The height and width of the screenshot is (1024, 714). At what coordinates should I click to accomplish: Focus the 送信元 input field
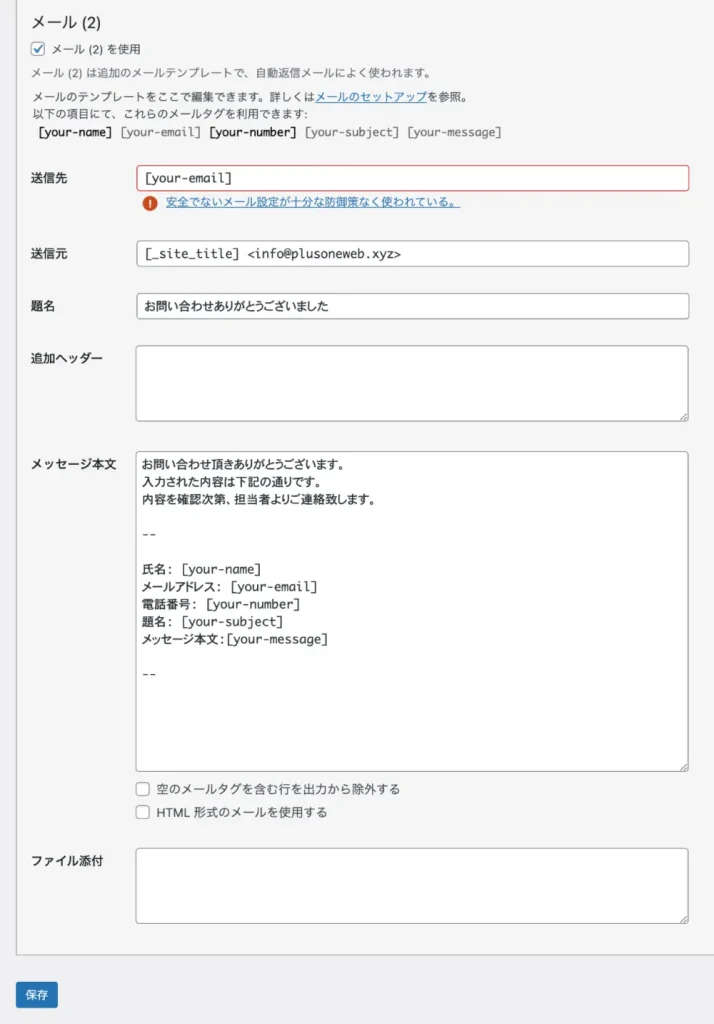pyautogui.click(x=412, y=254)
